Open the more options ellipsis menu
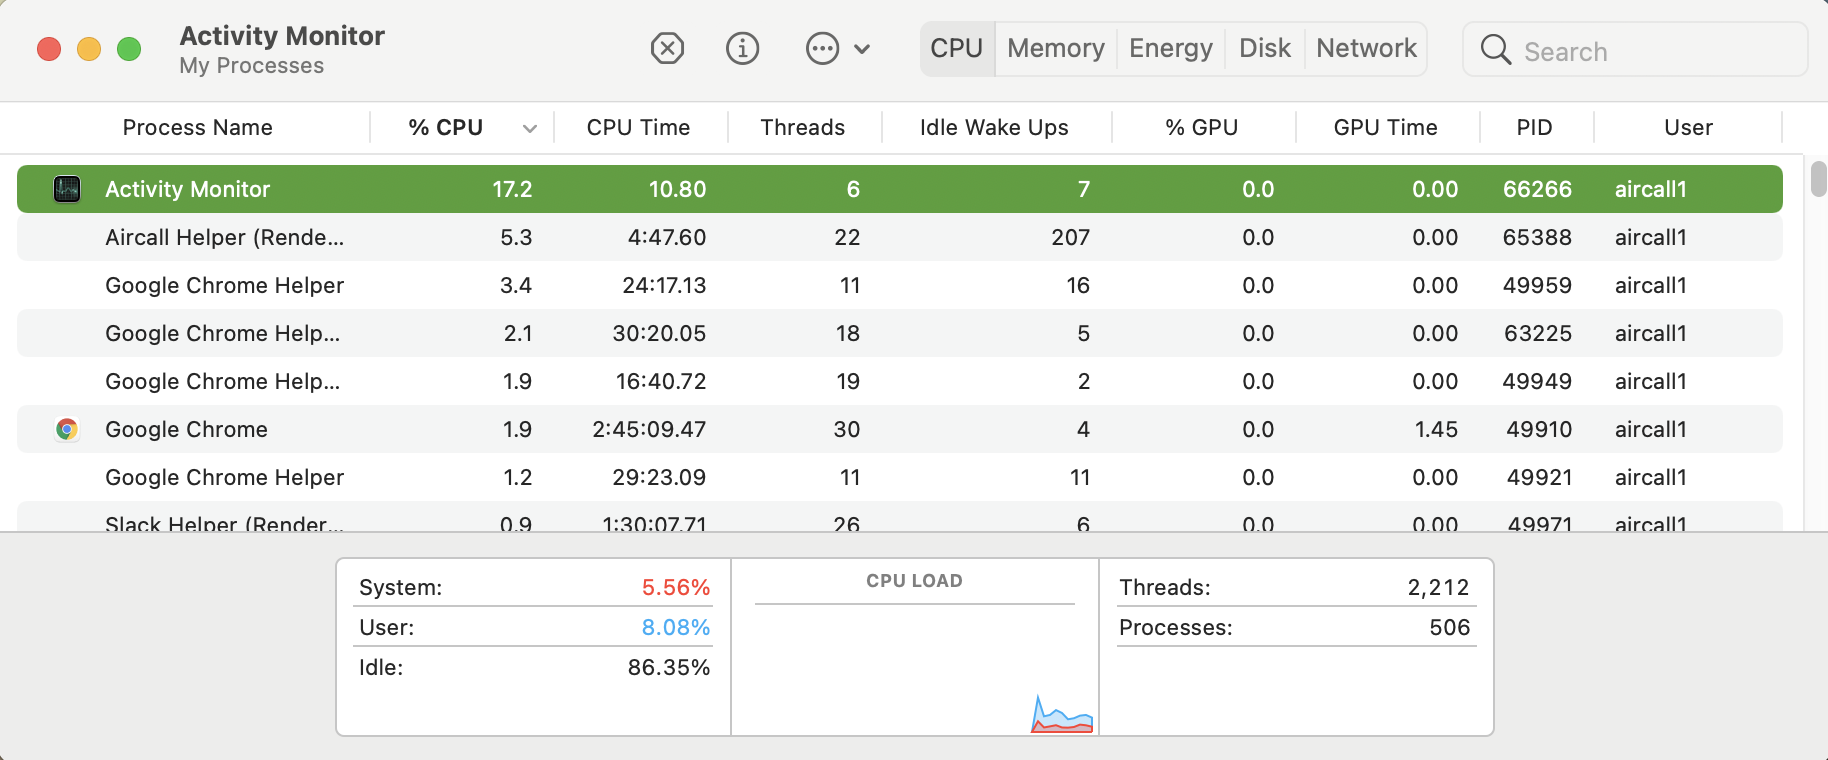1828x760 pixels. click(822, 48)
